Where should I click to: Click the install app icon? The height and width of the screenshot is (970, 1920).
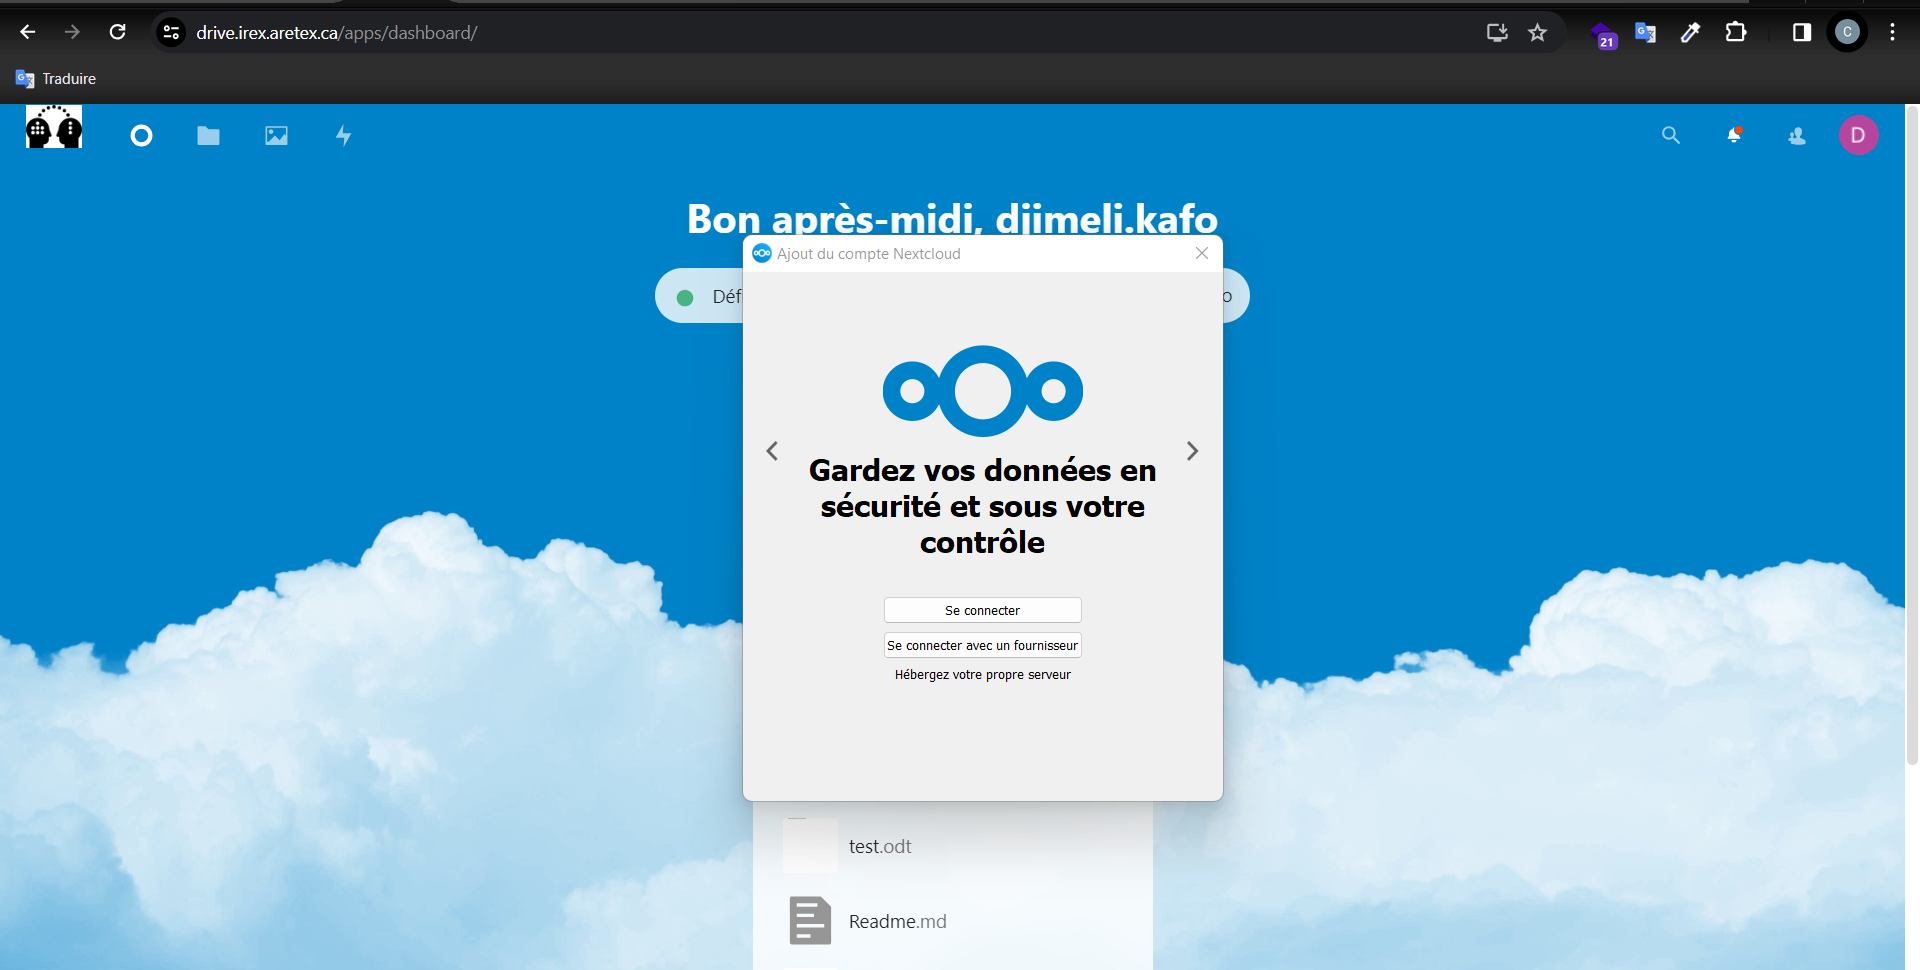[1497, 32]
